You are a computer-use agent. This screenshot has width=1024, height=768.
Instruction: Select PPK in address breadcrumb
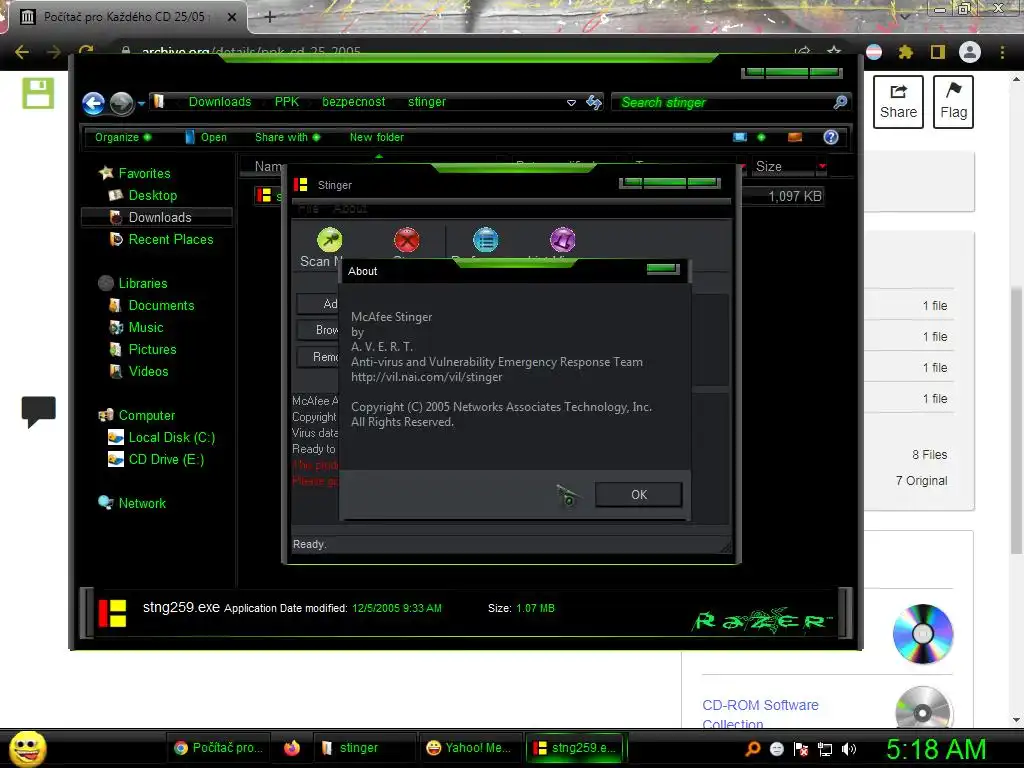coord(287,102)
